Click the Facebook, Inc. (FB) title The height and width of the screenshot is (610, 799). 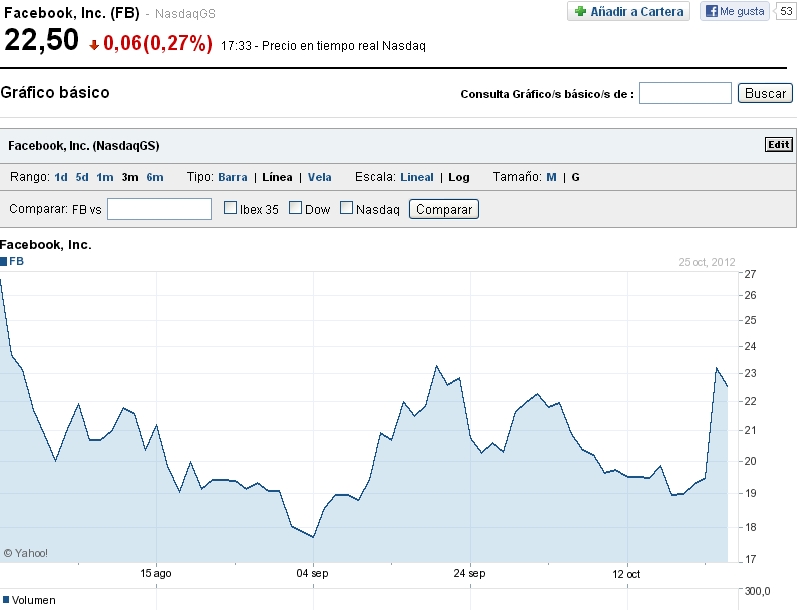(x=72, y=13)
